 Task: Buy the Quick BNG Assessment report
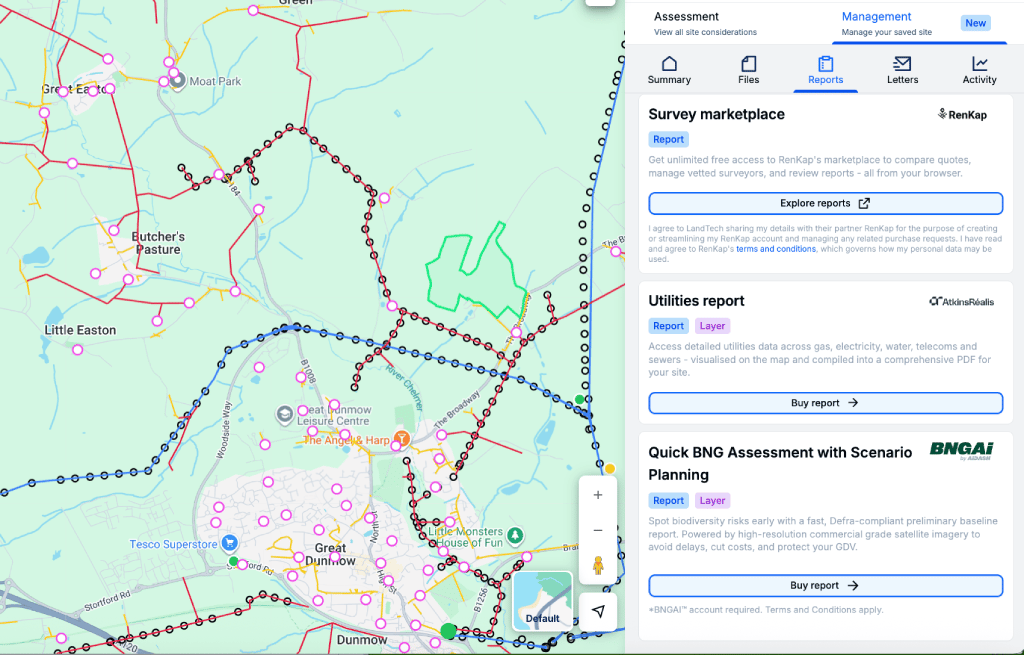825,586
